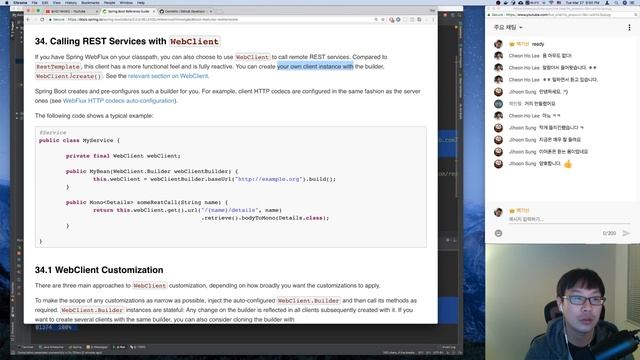
Task: Open Chrome's three-dot menu in docs window
Action: click(433, 20)
